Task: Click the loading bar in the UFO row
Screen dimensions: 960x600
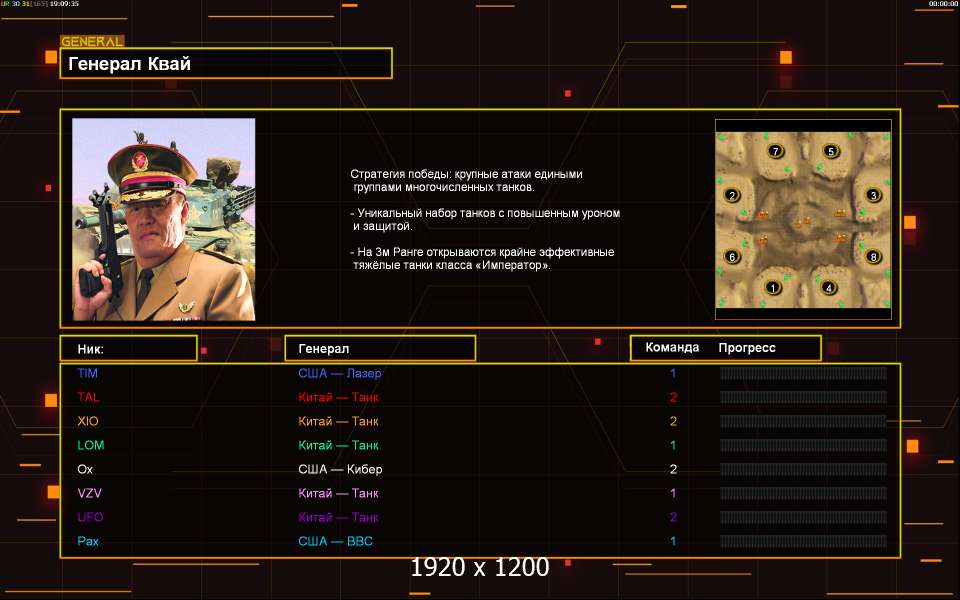Action: (803, 517)
